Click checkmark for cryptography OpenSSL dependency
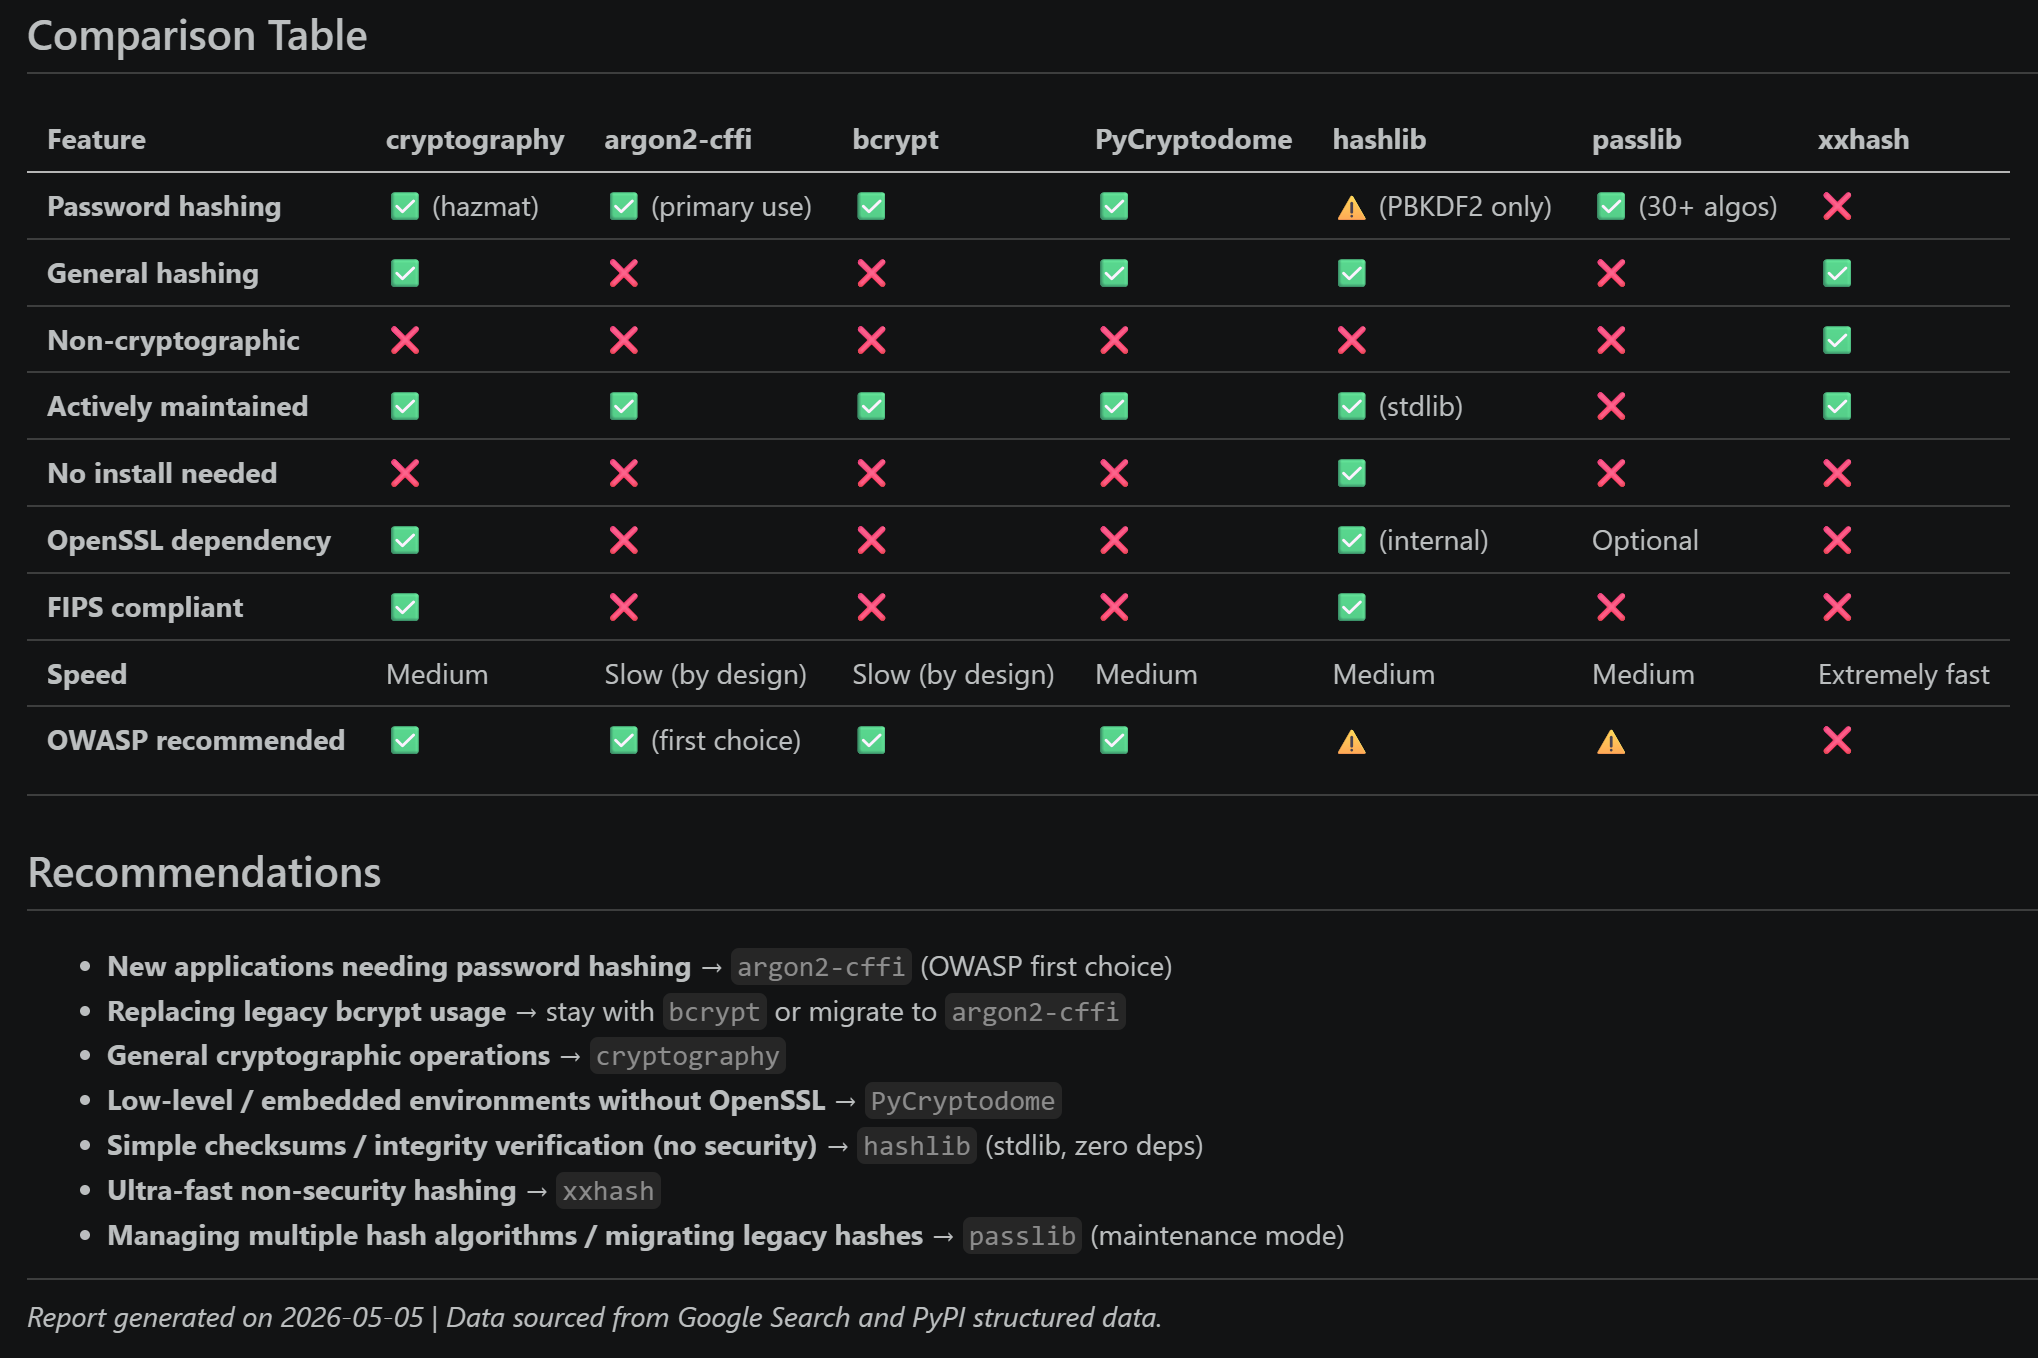Image resolution: width=2038 pixels, height=1358 pixels. [x=405, y=540]
